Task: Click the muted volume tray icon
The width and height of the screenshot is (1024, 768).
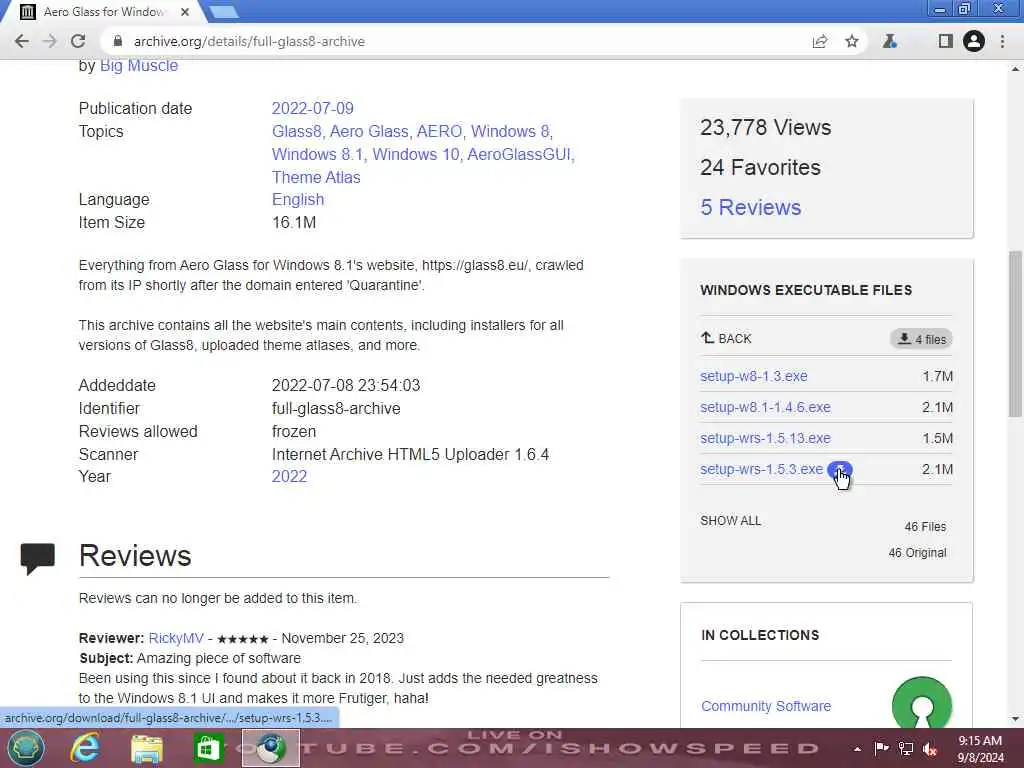Action: 930,749
